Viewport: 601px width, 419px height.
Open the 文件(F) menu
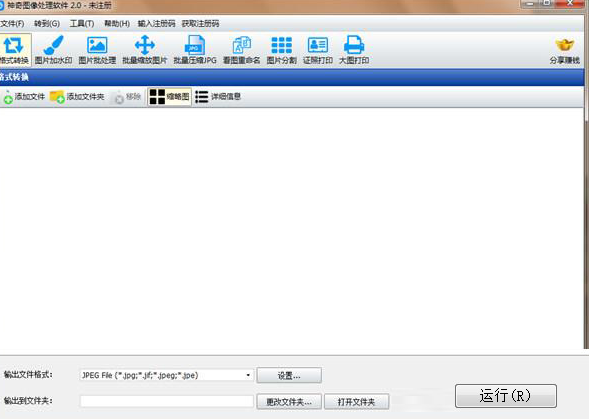coord(12,23)
